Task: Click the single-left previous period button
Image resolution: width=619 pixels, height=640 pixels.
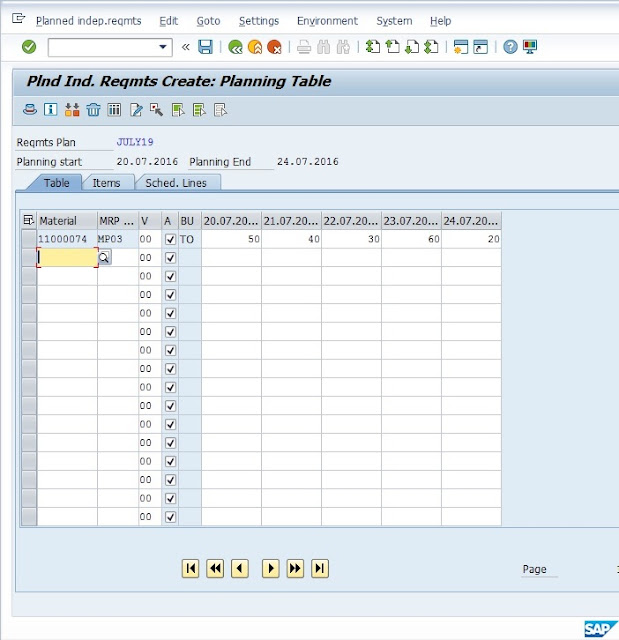Action: [240, 569]
